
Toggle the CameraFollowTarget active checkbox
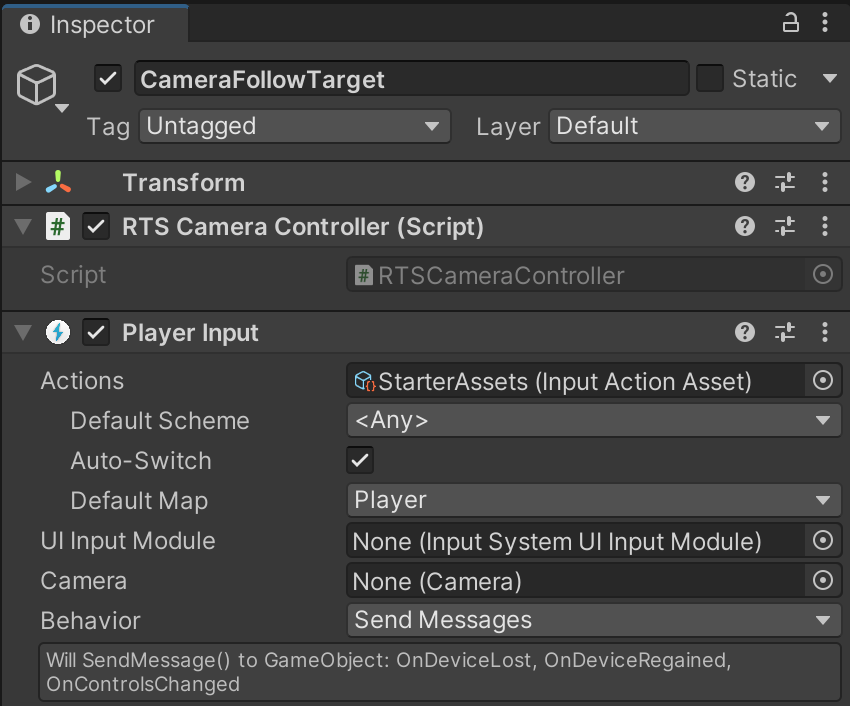click(x=108, y=79)
